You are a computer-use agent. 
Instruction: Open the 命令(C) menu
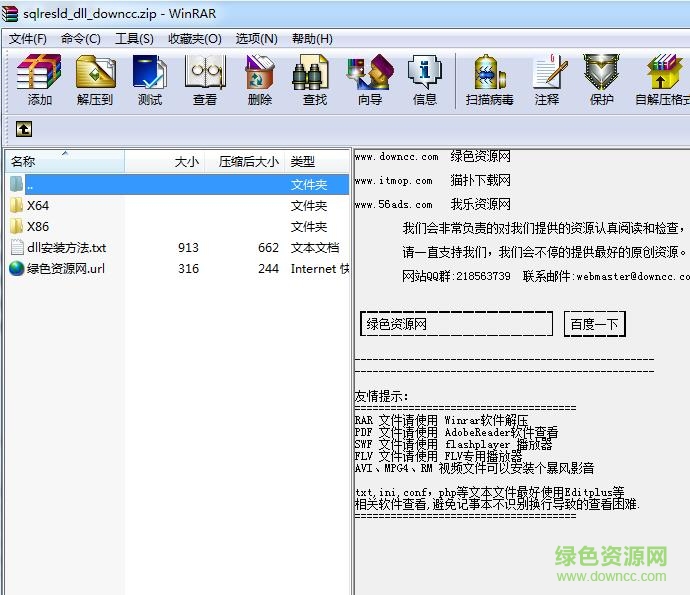pos(81,39)
